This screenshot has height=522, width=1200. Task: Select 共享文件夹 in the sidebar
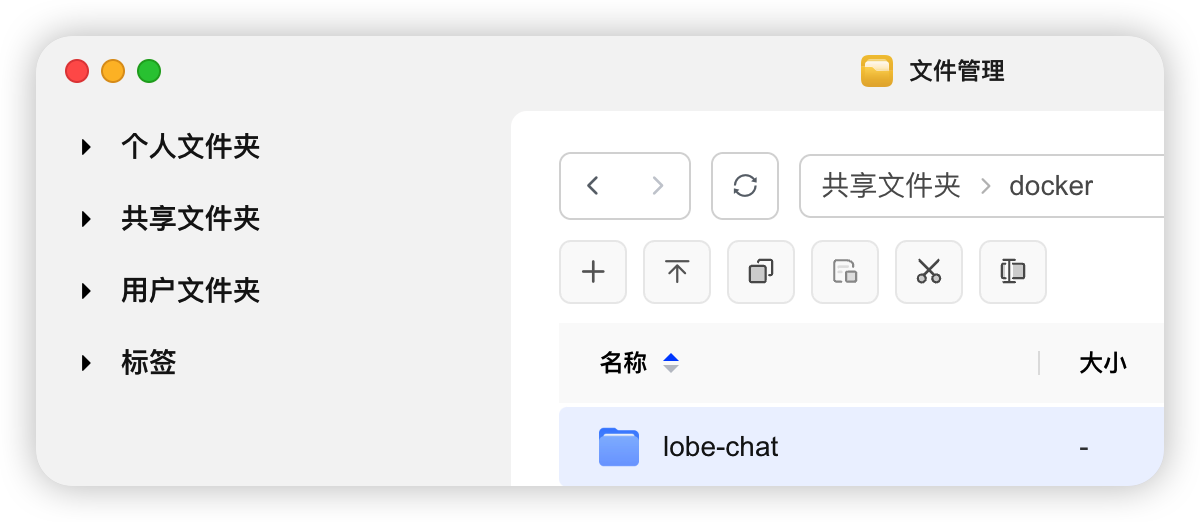click(190, 219)
